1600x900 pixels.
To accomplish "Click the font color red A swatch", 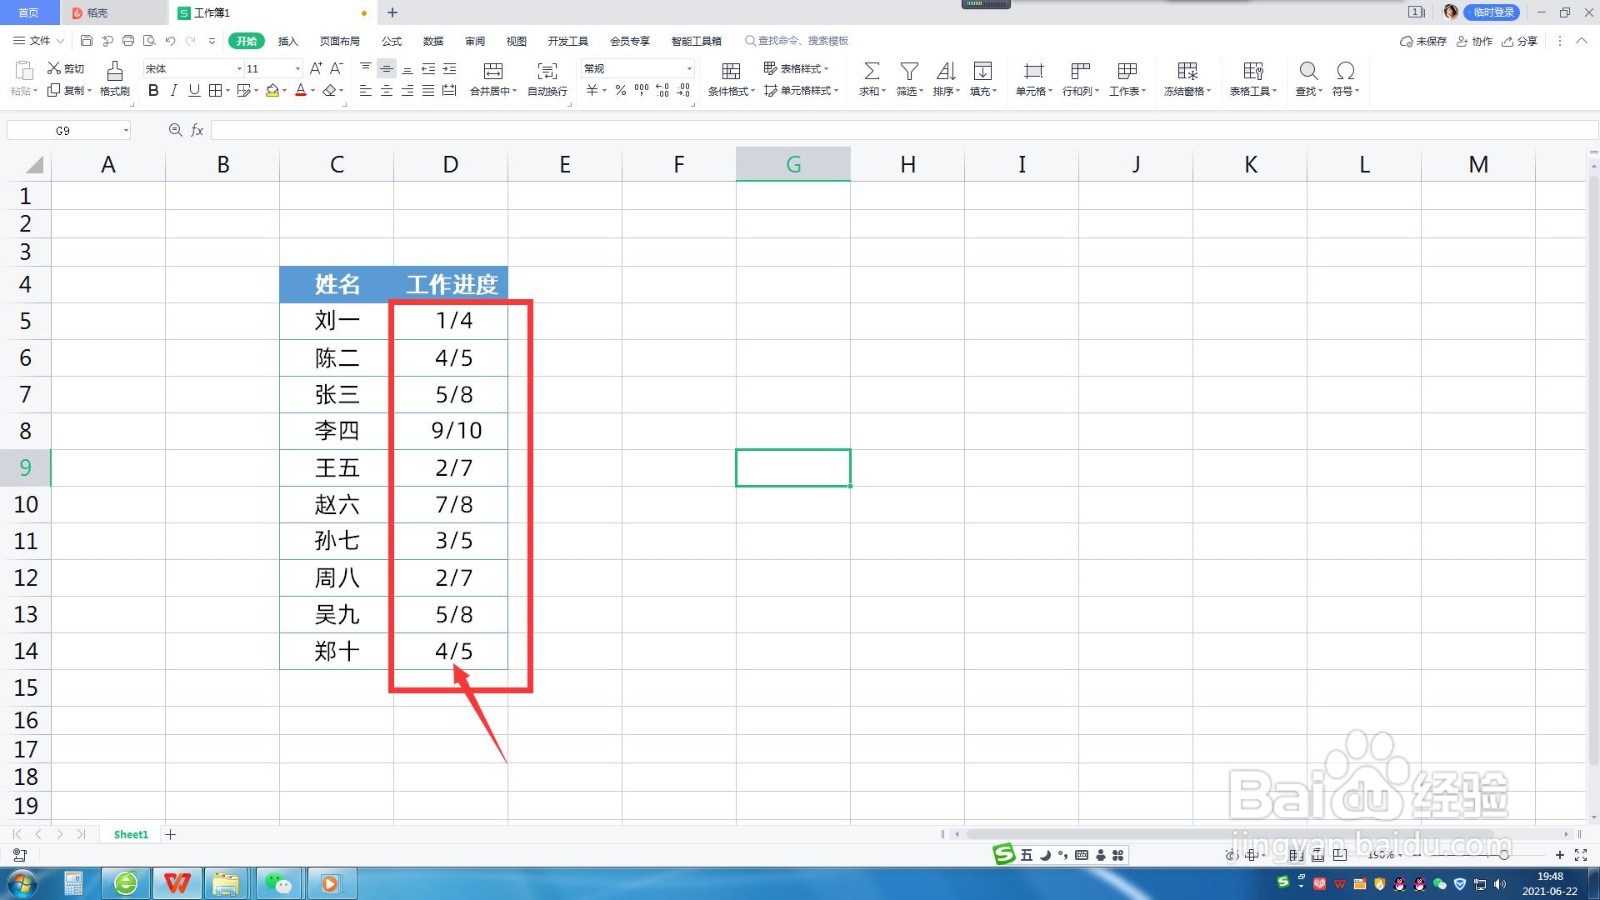I will [300, 90].
